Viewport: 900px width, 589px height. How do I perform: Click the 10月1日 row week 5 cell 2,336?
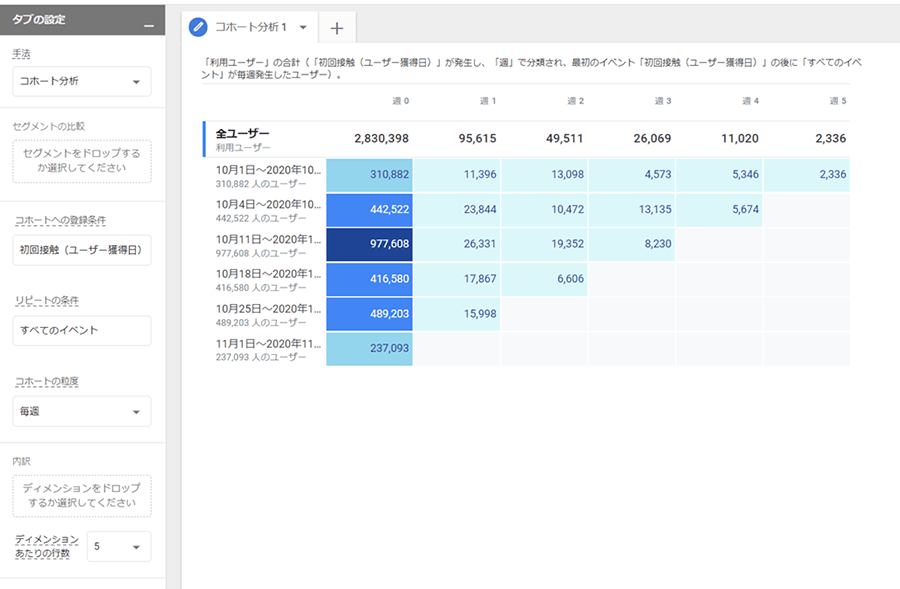[x=807, y=175]
